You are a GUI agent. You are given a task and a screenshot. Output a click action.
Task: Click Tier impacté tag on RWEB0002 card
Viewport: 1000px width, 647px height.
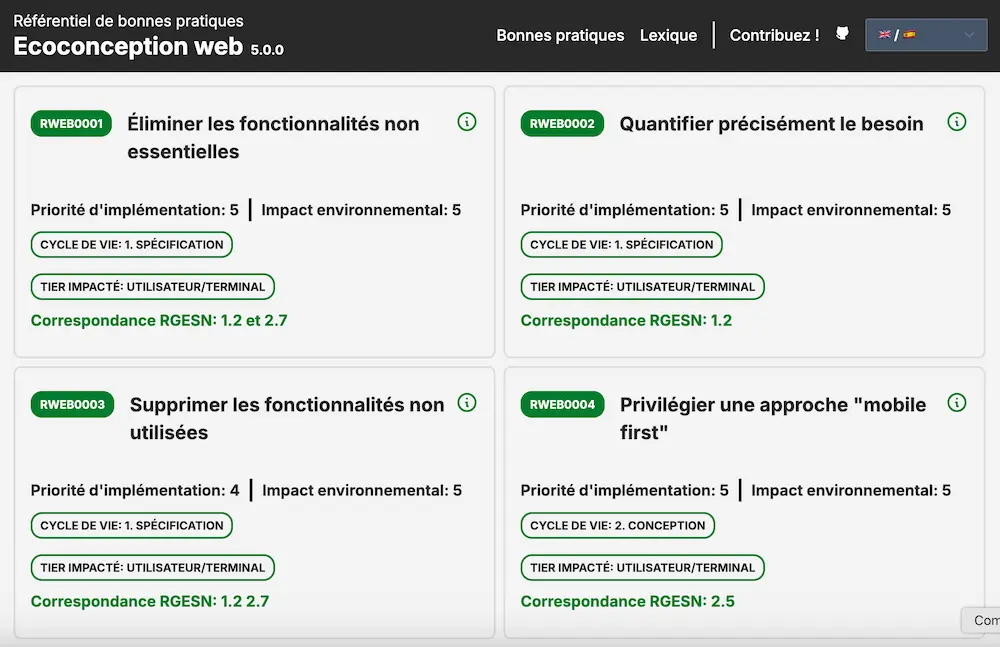pyautogui.click(x=642, y=286)
